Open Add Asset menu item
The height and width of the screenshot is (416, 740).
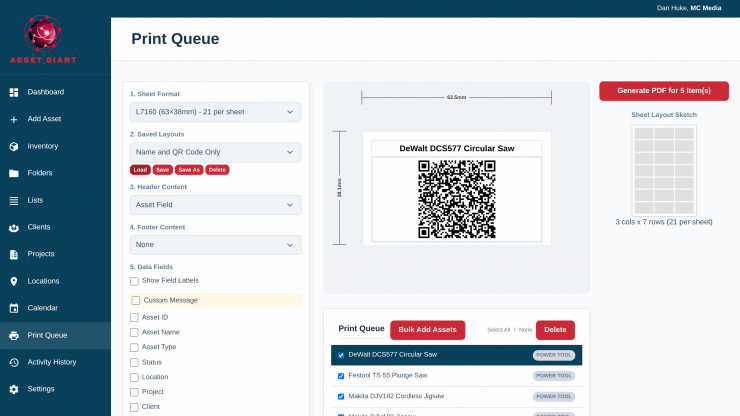click(x=44, y=119)
